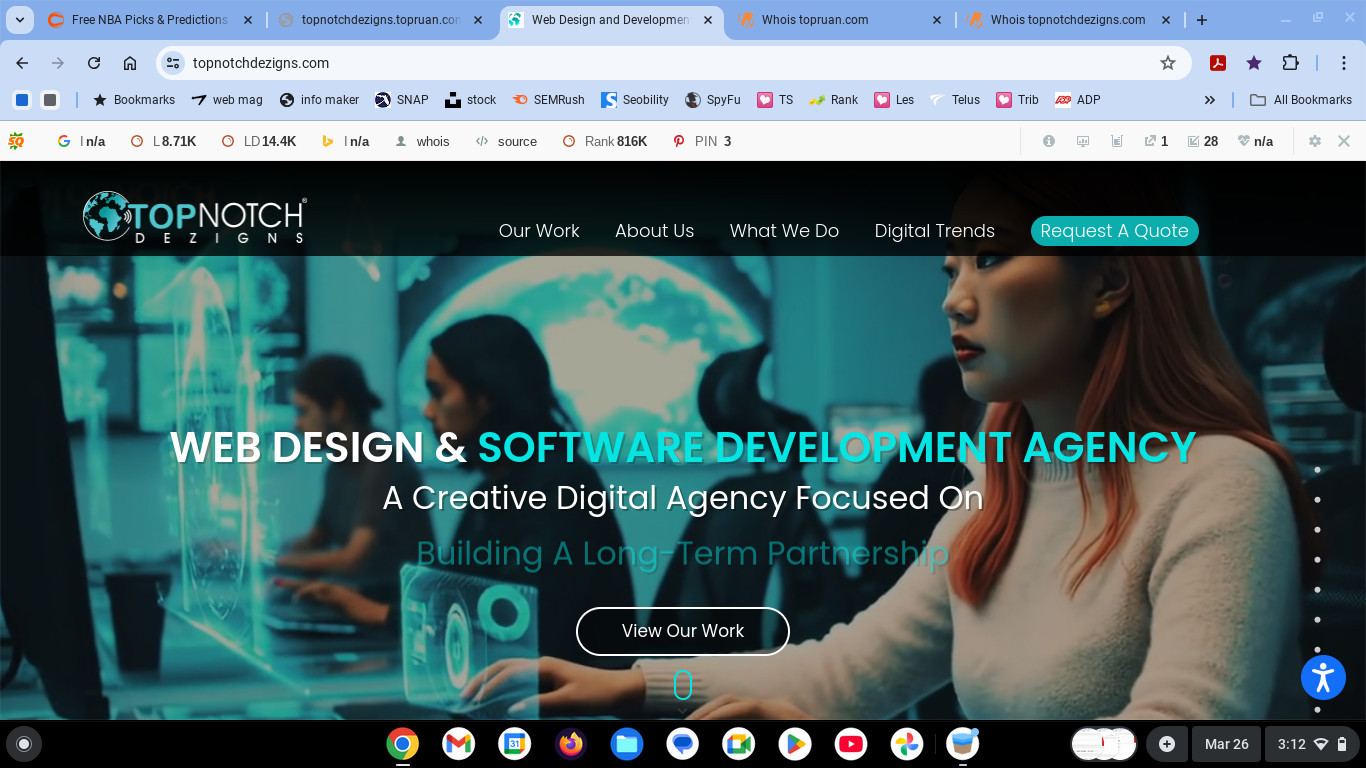Click the View Our Work button
Screen dimensions: 1366x768
tap(682, 631)
